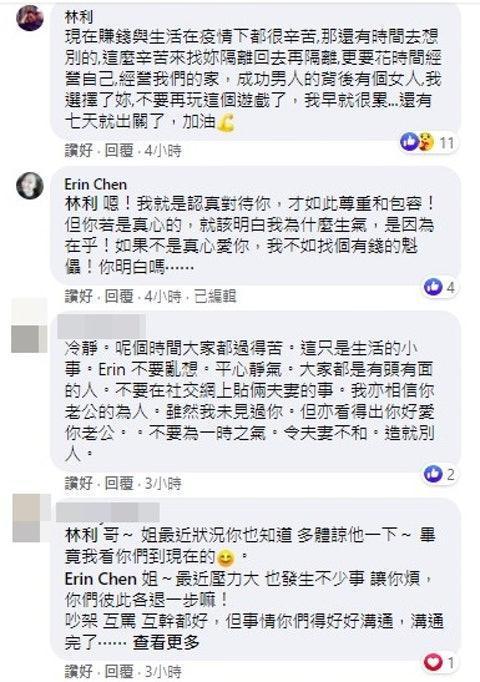Open Erin Chen name link

click(96, 184)
